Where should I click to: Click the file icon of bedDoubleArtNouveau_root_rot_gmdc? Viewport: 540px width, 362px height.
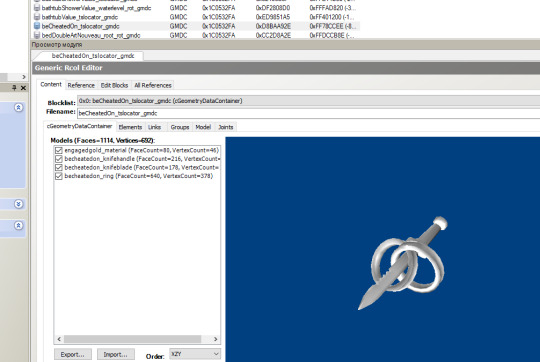pyautogui.click(x=37, y=35)
